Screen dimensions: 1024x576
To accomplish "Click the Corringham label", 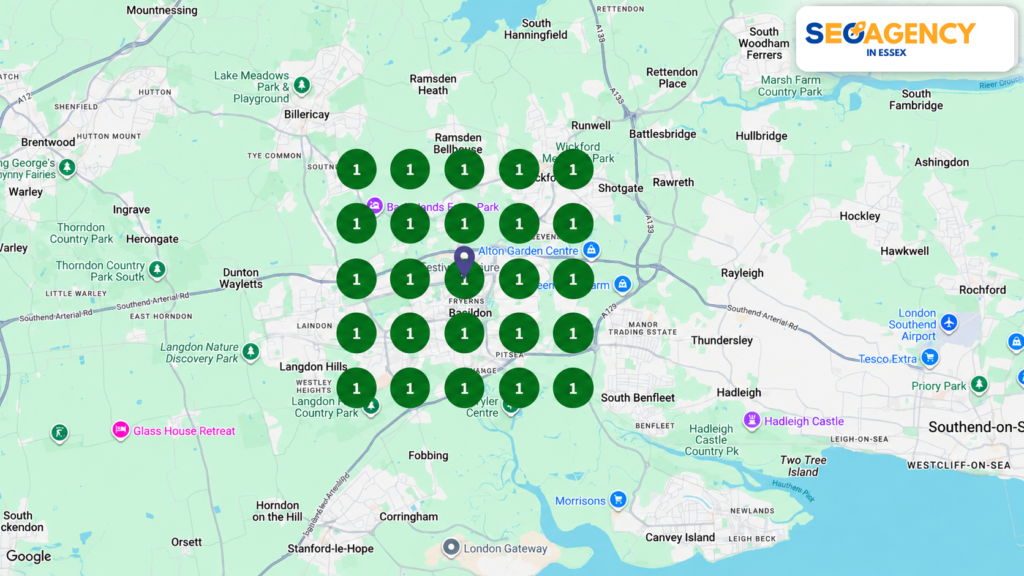I will pos(409,517).
